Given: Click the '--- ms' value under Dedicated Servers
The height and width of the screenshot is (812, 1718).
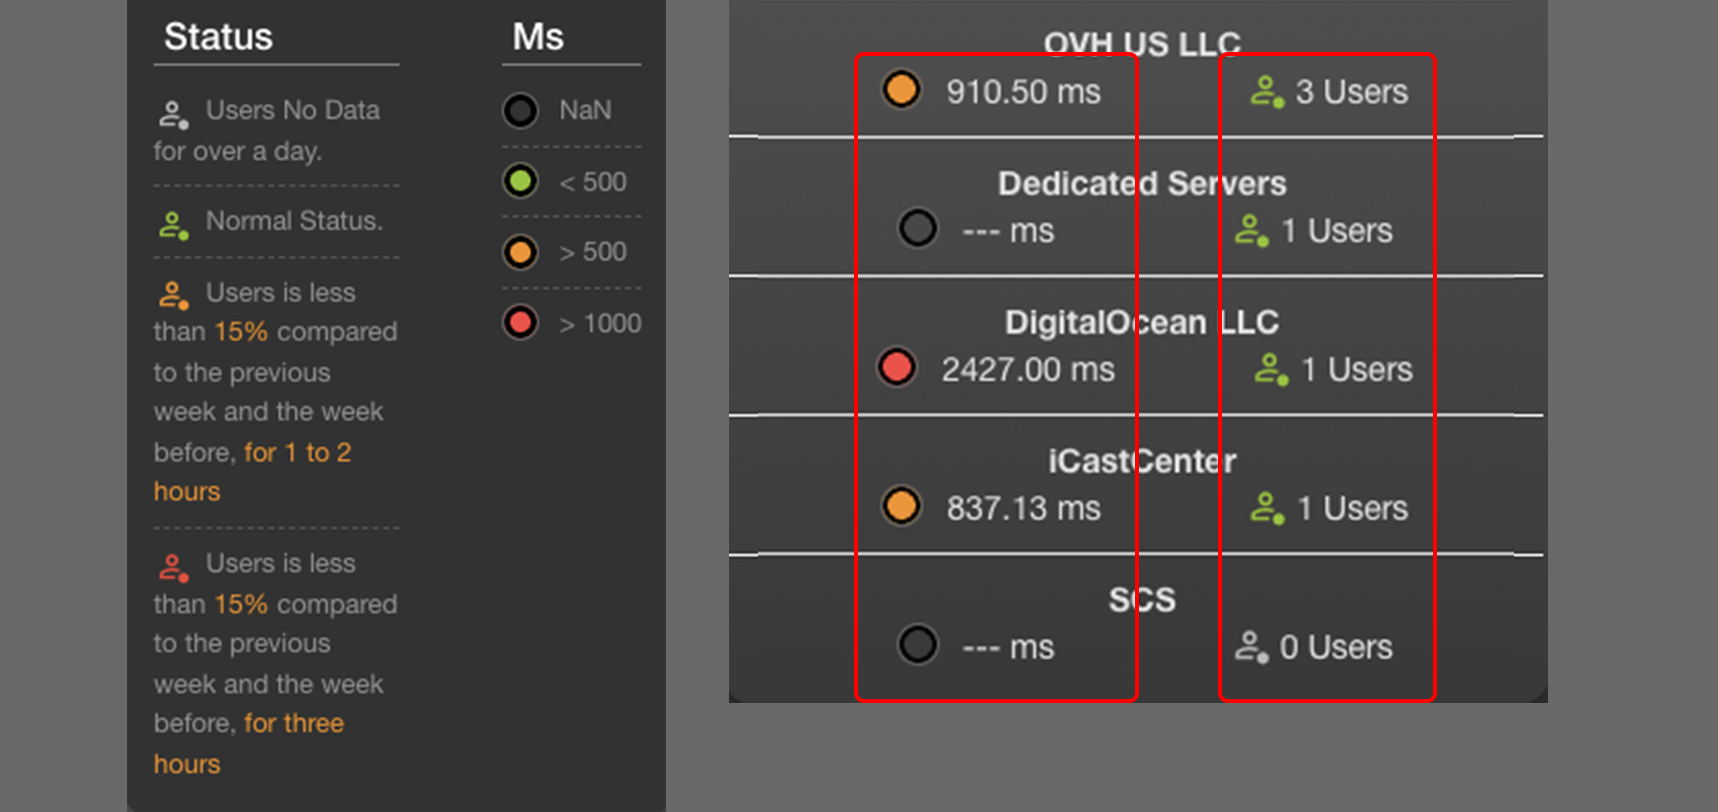Looking at the screenshot, I should (1008, 231).
